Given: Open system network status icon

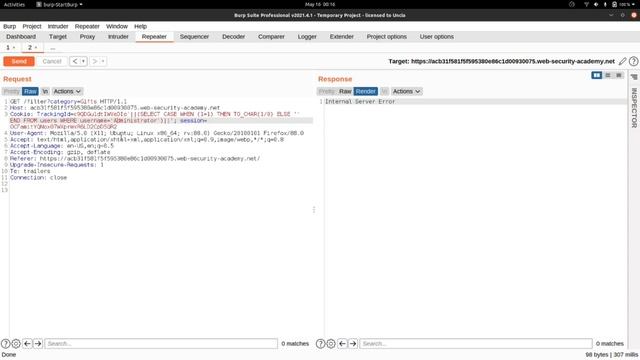Looking at the screenshot, I should [x=586, y=4].
